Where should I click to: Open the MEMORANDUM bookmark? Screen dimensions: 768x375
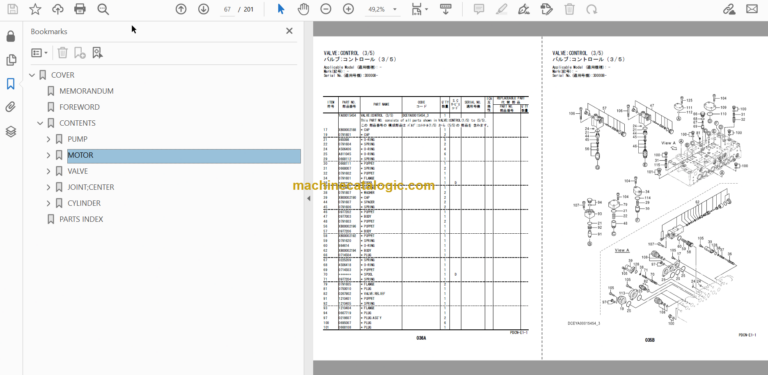click(86, 91)
